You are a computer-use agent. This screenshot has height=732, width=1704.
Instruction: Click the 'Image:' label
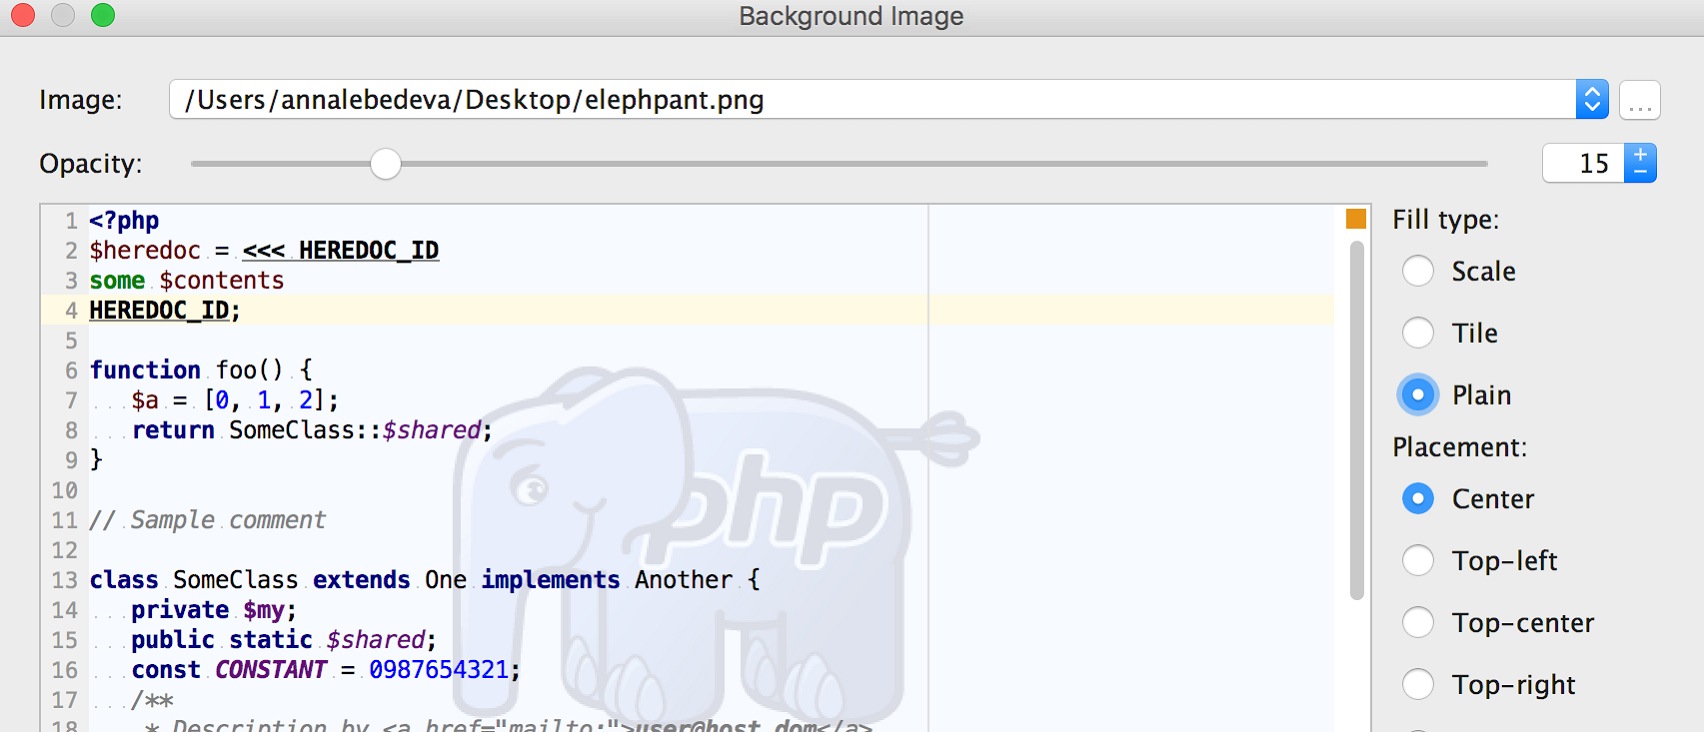81,100
